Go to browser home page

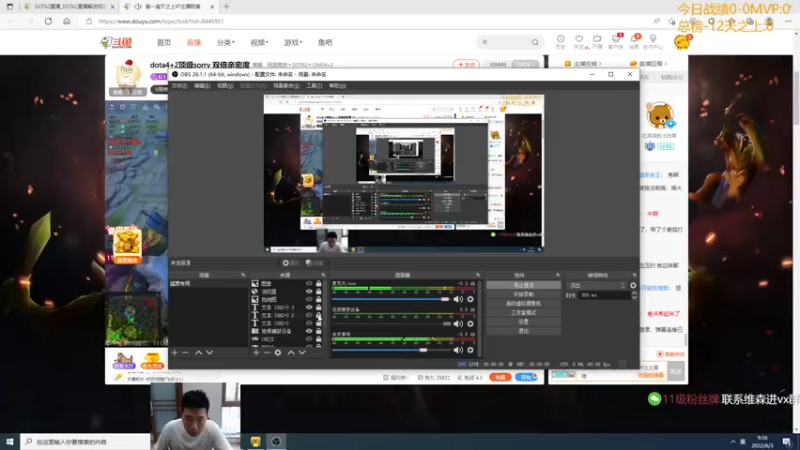66,21
